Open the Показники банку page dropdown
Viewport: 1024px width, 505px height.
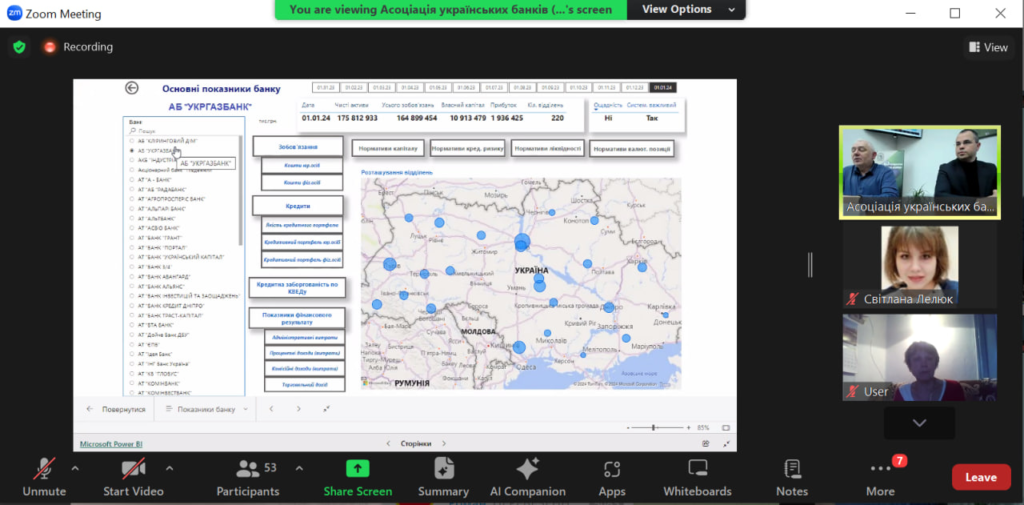(206, 409)
